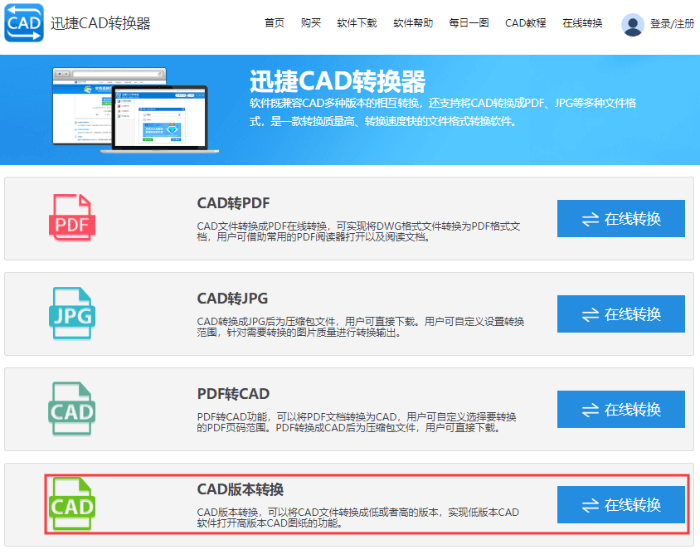
Task: Start 在线转换 for PDF转CAD
Action: [621, 409]
